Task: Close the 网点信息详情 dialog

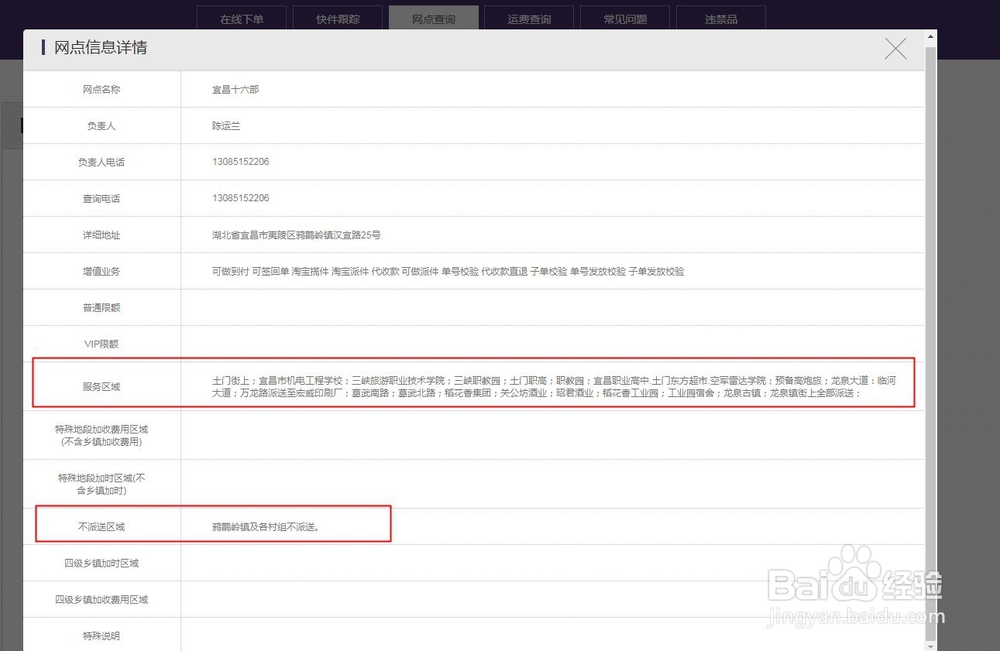Action: click(x=895, y=48)
